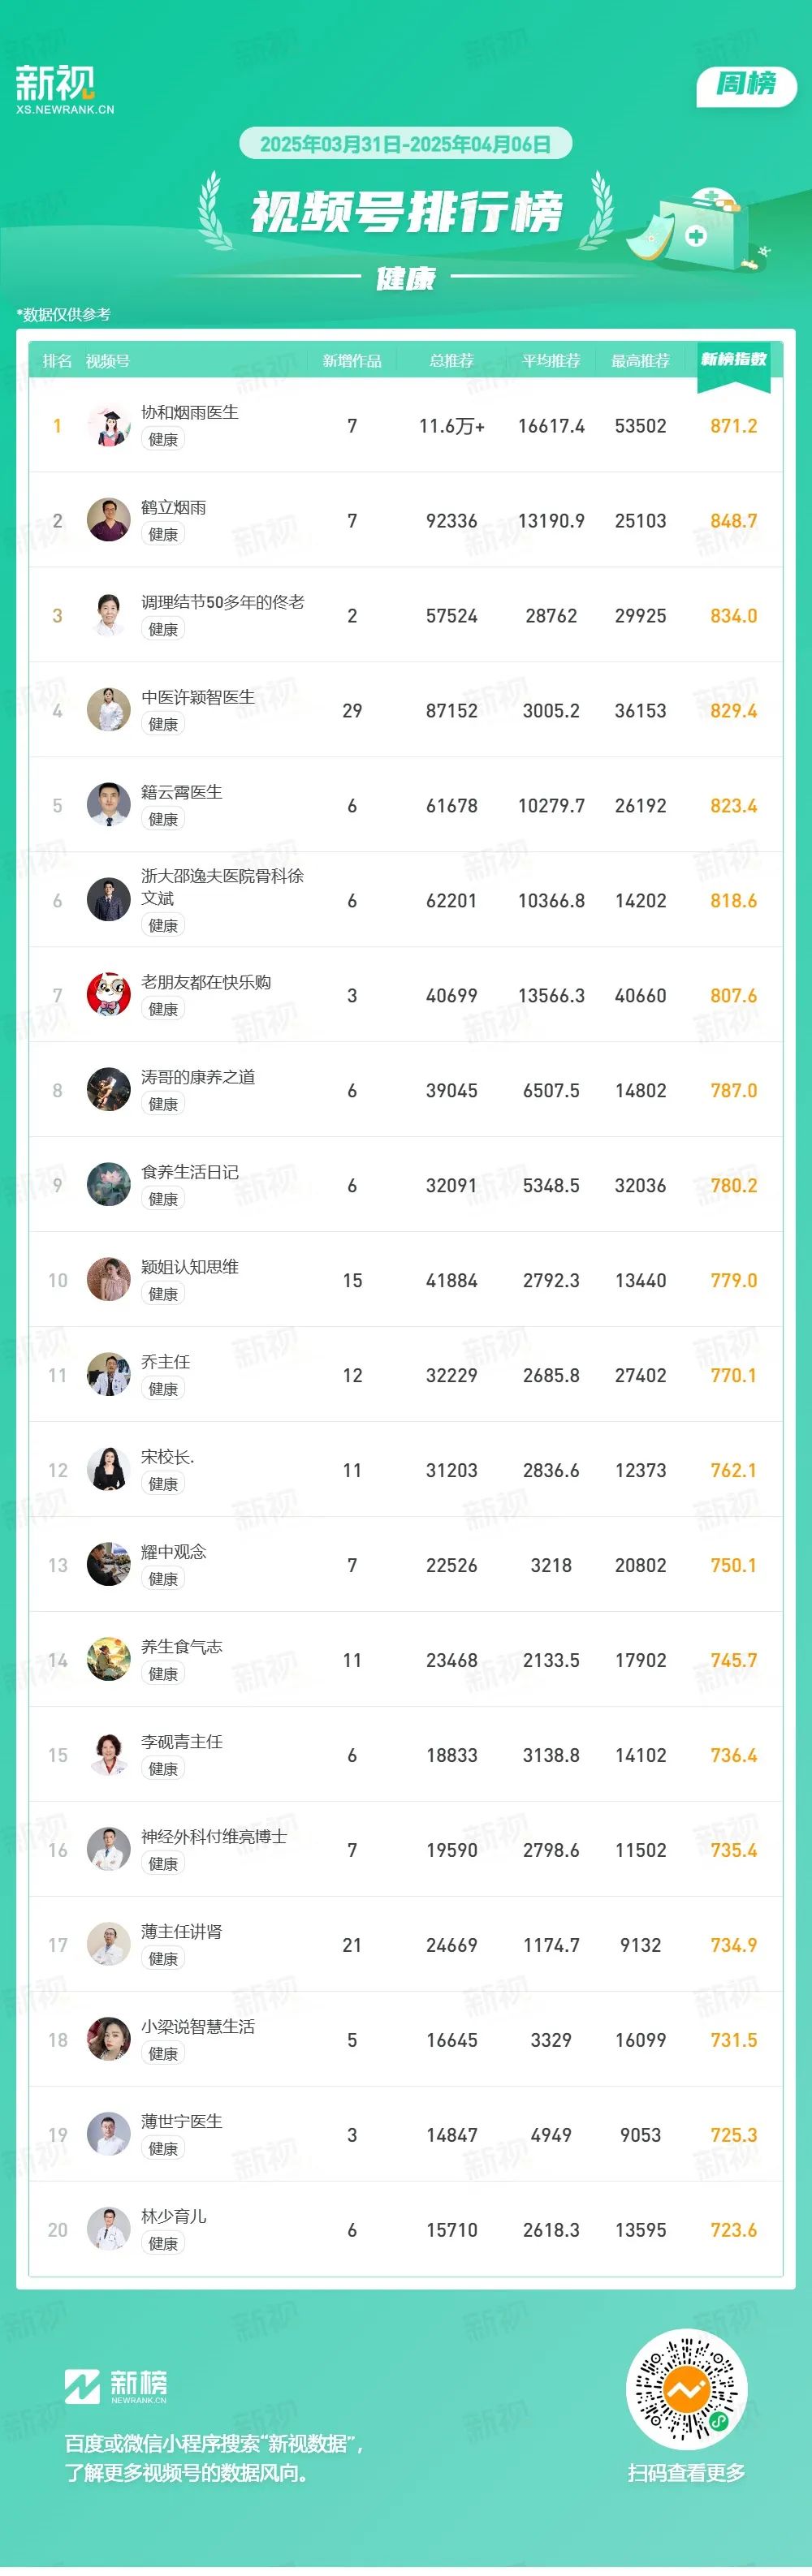Click the 总推荐 column header

tap(452, 361)
